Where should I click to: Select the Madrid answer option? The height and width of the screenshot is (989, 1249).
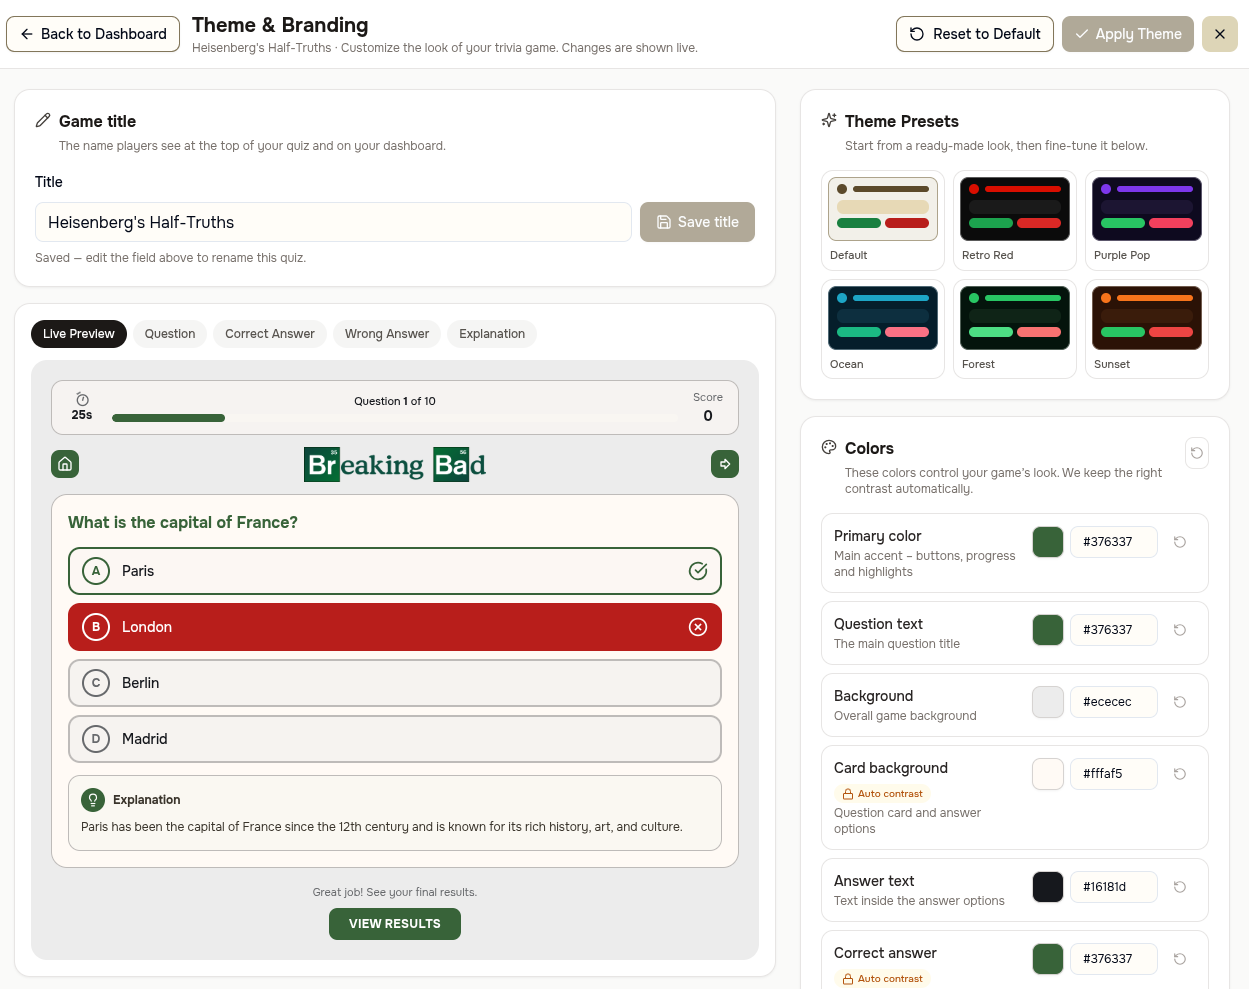tap(395, 739)
